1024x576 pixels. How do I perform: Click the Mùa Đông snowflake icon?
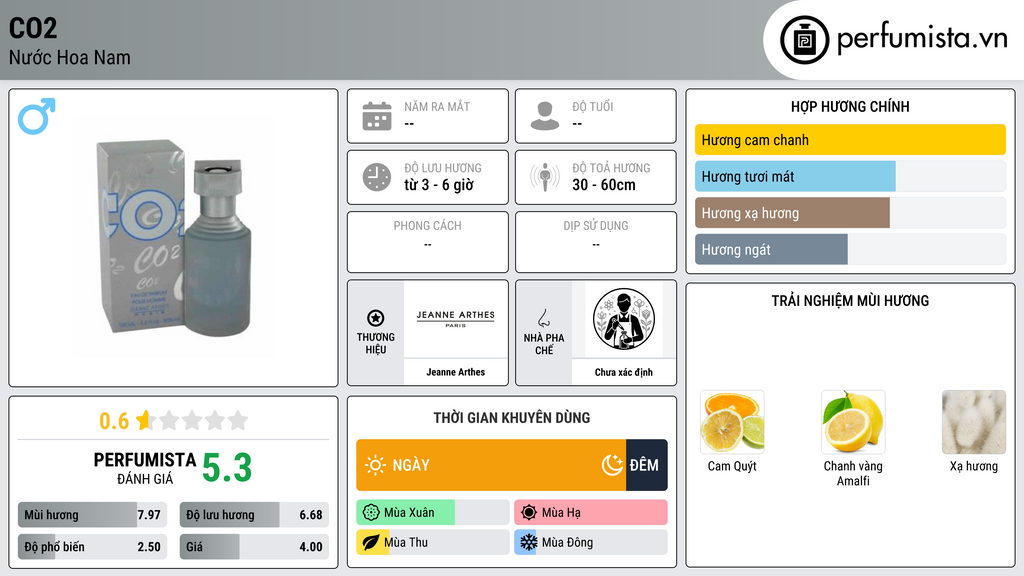click(x=528, y=542)
